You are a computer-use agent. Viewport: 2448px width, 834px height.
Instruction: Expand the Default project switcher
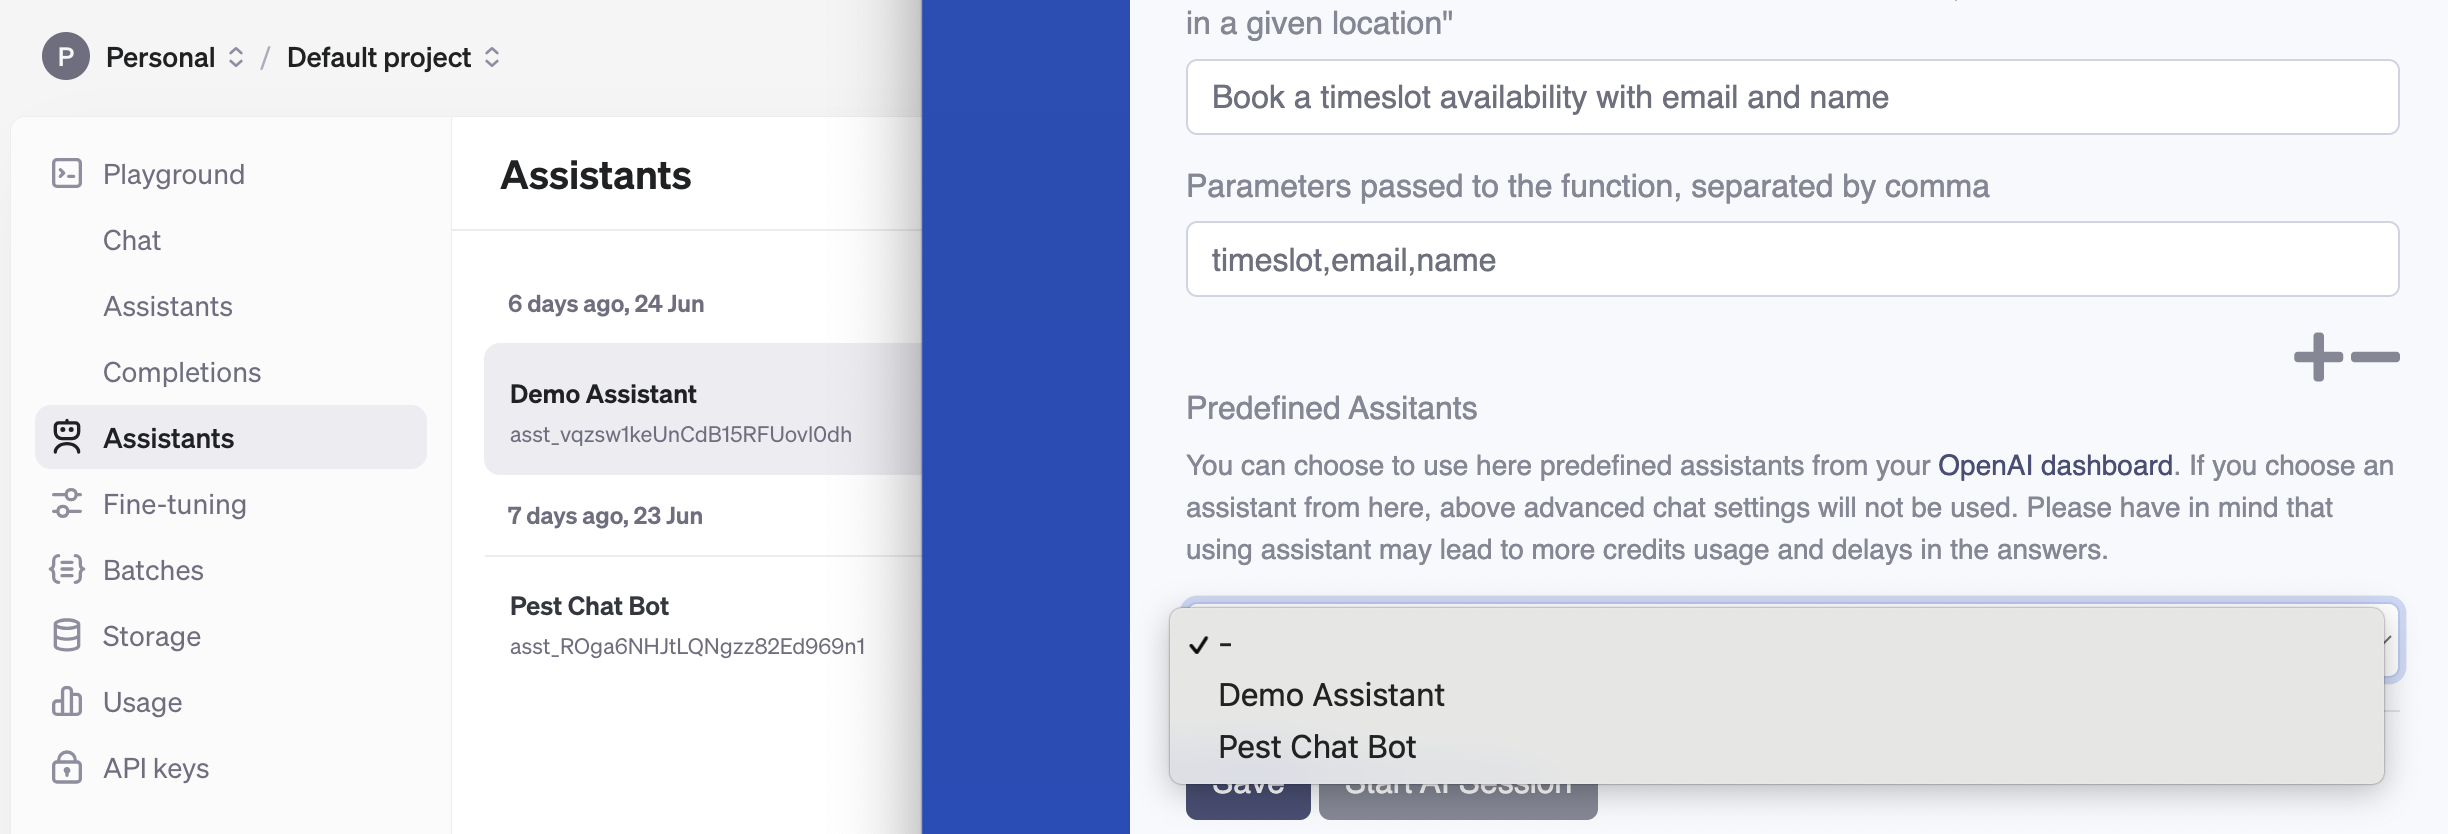tap(492, 57)
